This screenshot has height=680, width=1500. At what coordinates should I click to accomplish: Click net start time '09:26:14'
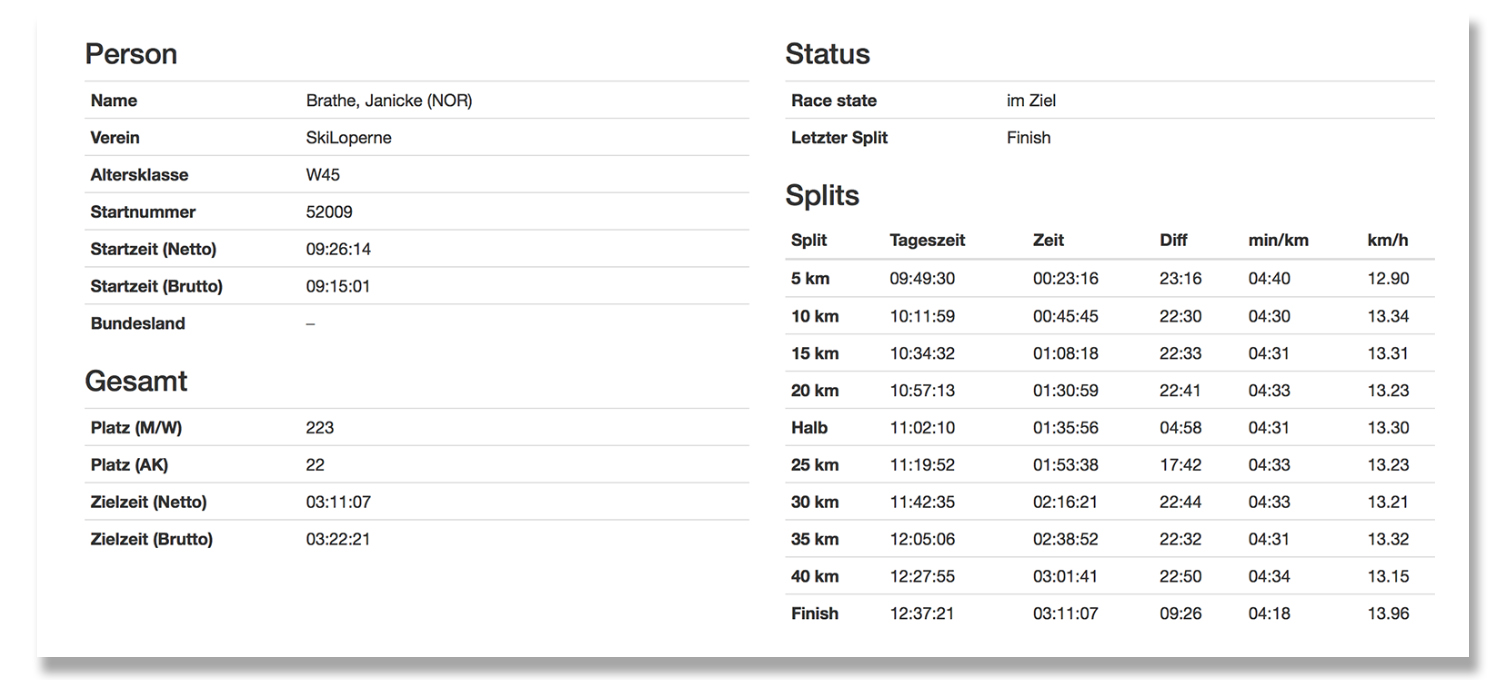tap(338, 249)
